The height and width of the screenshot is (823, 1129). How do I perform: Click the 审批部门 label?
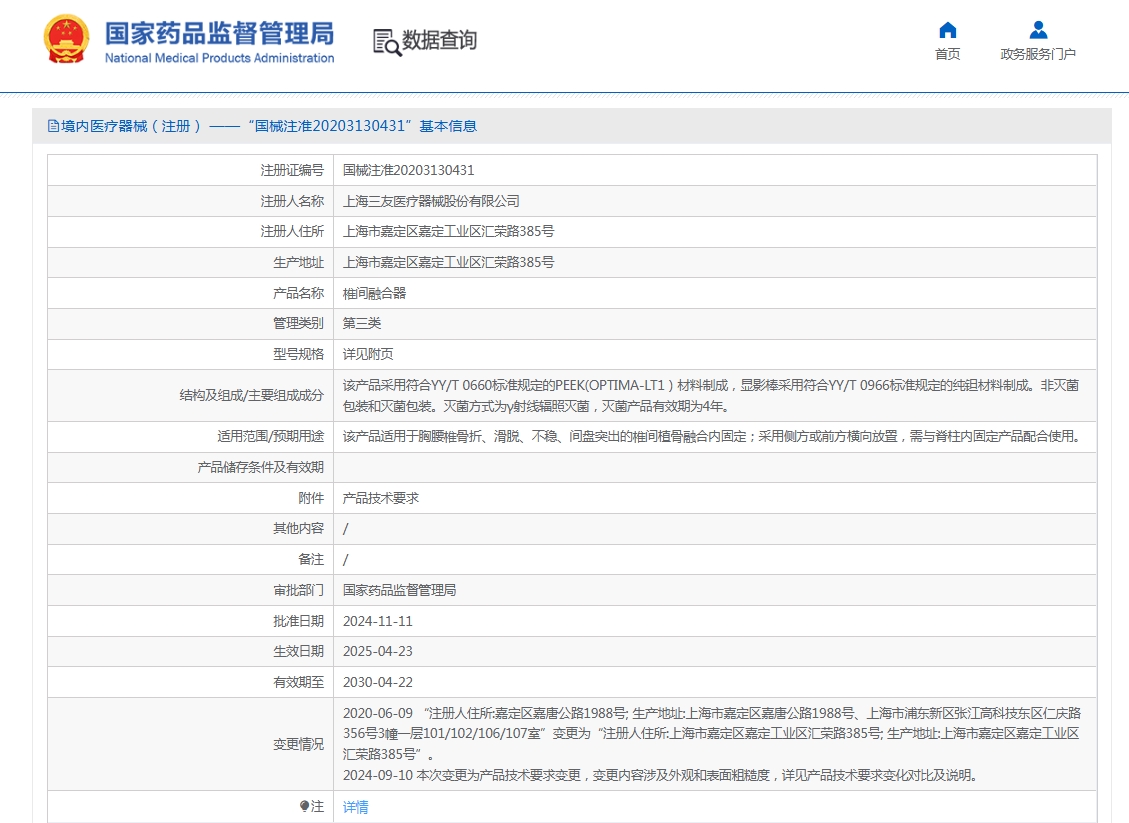[x=299, y=590]
